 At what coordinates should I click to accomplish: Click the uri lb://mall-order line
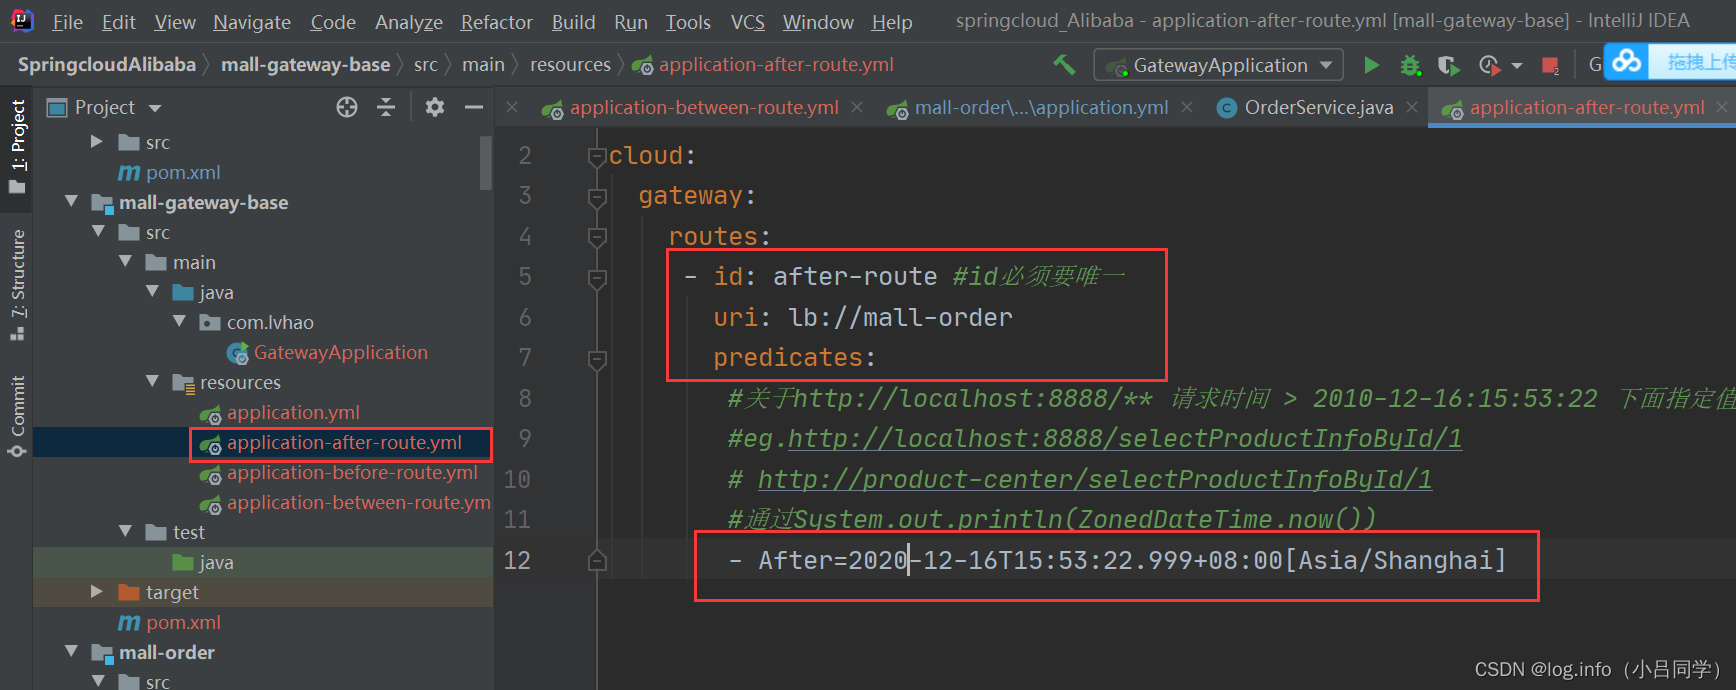point(863,318)
